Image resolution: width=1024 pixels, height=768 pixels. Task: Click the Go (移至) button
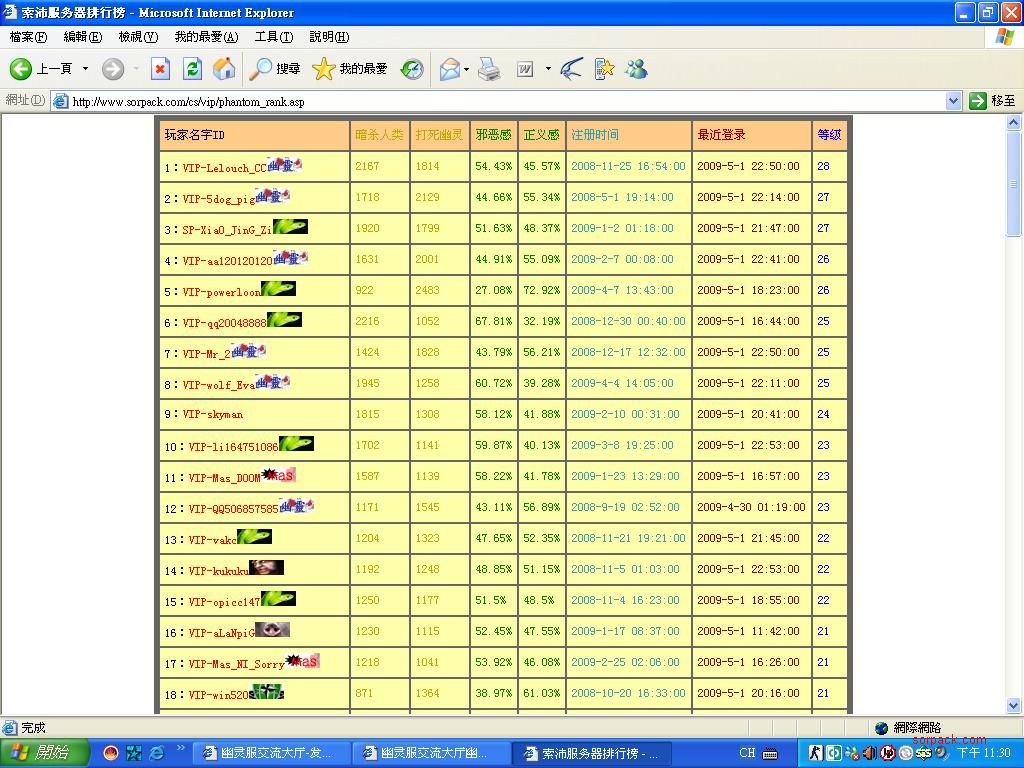pos(992,101)
